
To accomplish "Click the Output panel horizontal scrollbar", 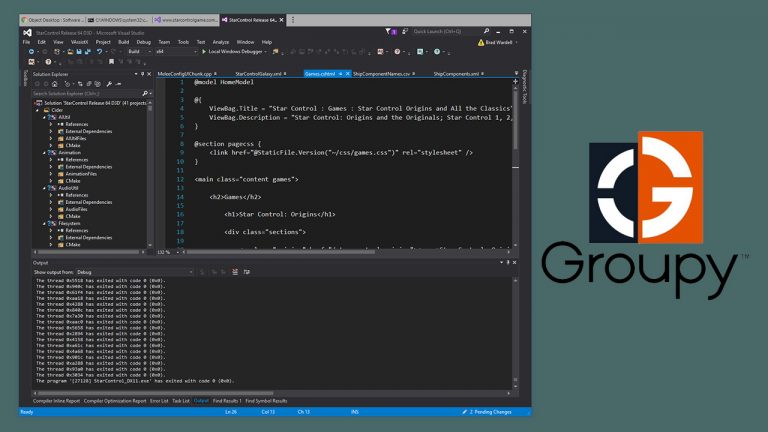I will [x=272, y=393].
